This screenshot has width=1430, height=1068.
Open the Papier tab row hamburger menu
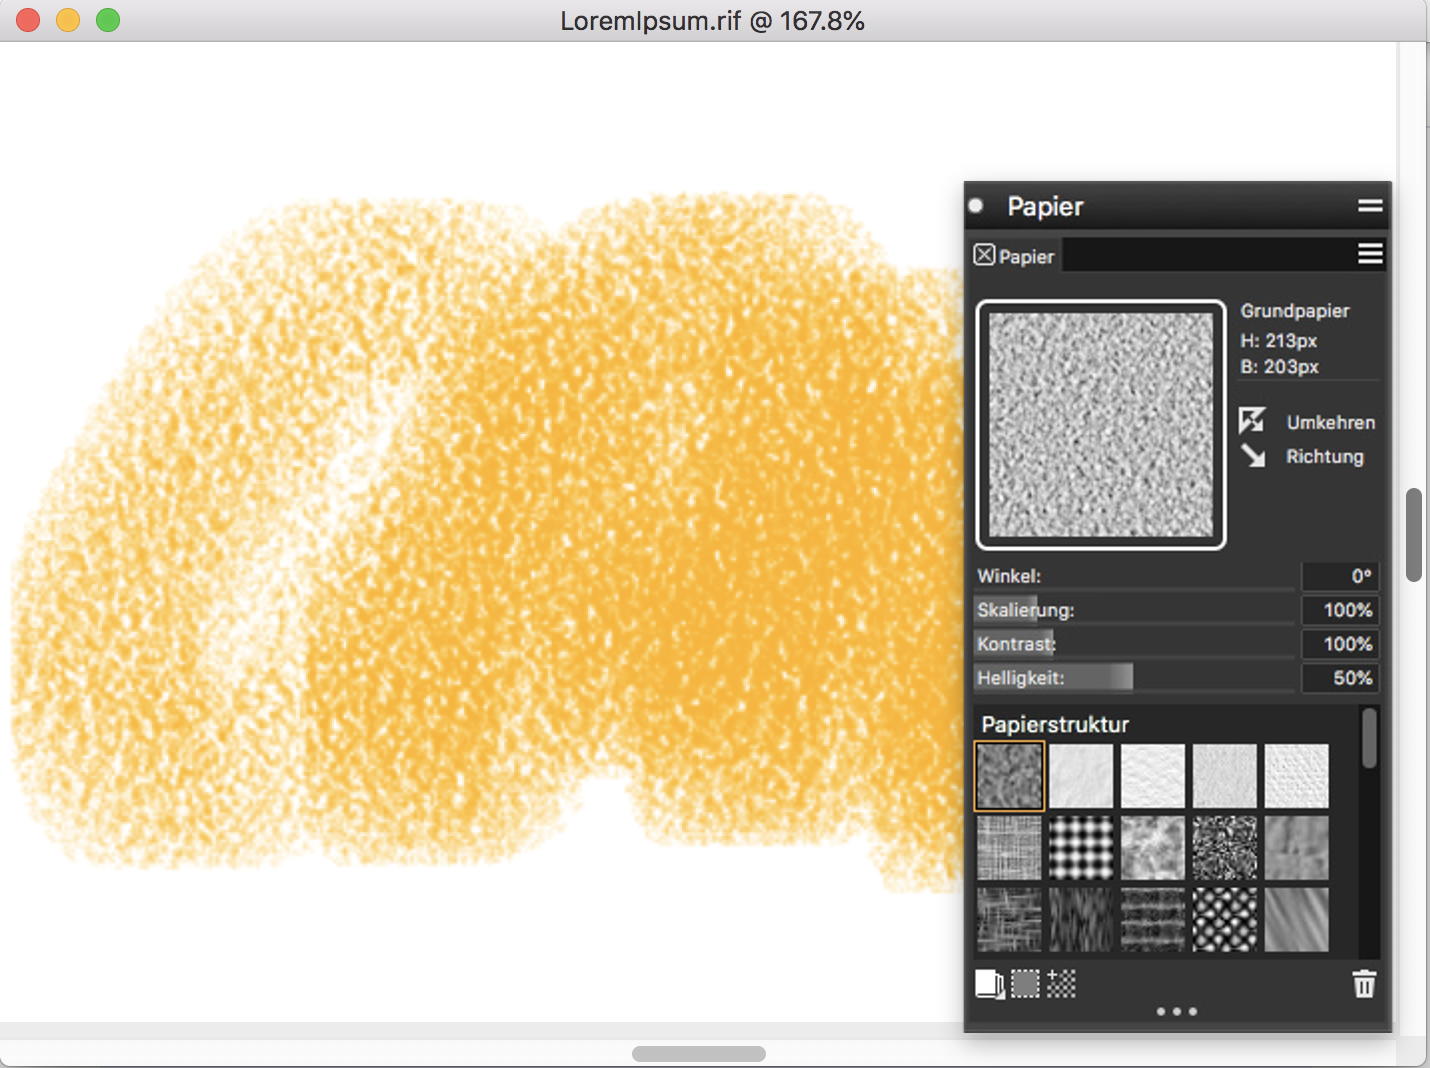(1370, 254)
